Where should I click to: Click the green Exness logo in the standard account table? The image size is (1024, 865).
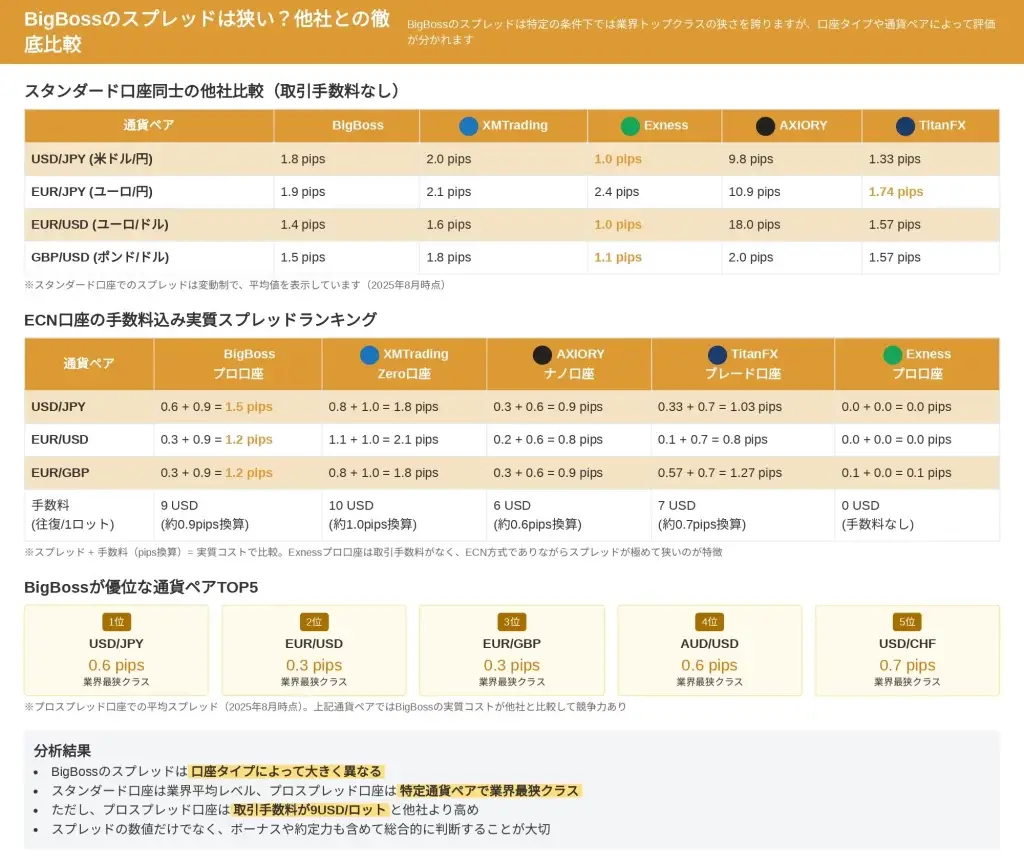coord(630,126)
